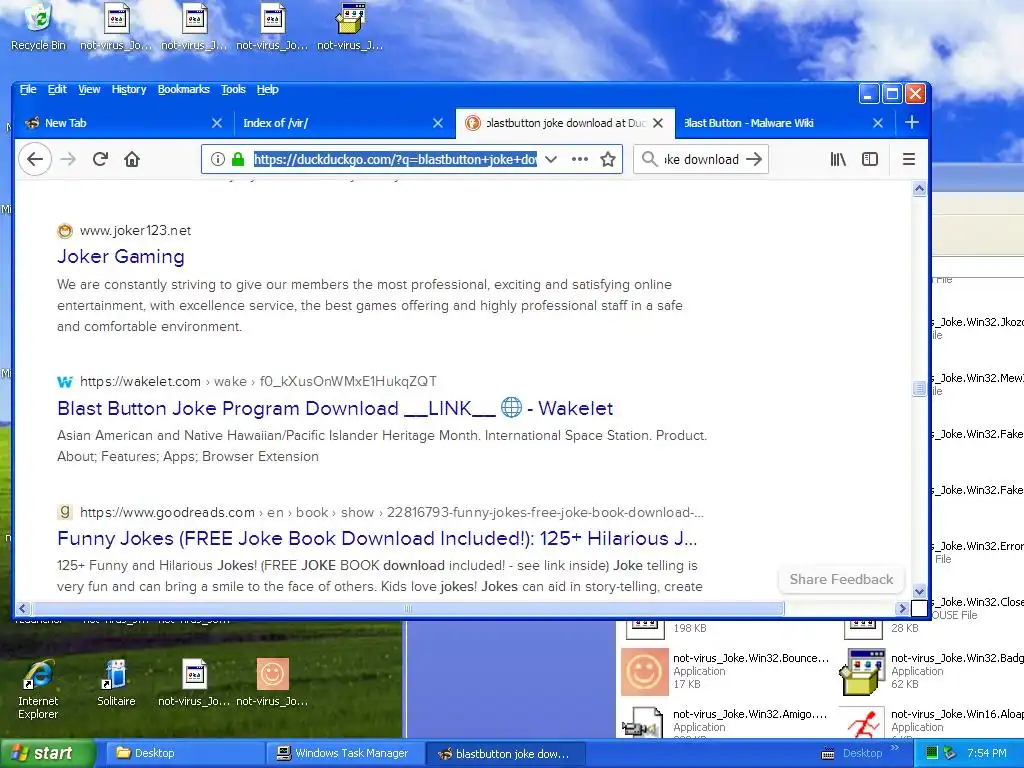Open the Firefox hamburger menu
This screenshot has height=768, width=1024.
908,159
